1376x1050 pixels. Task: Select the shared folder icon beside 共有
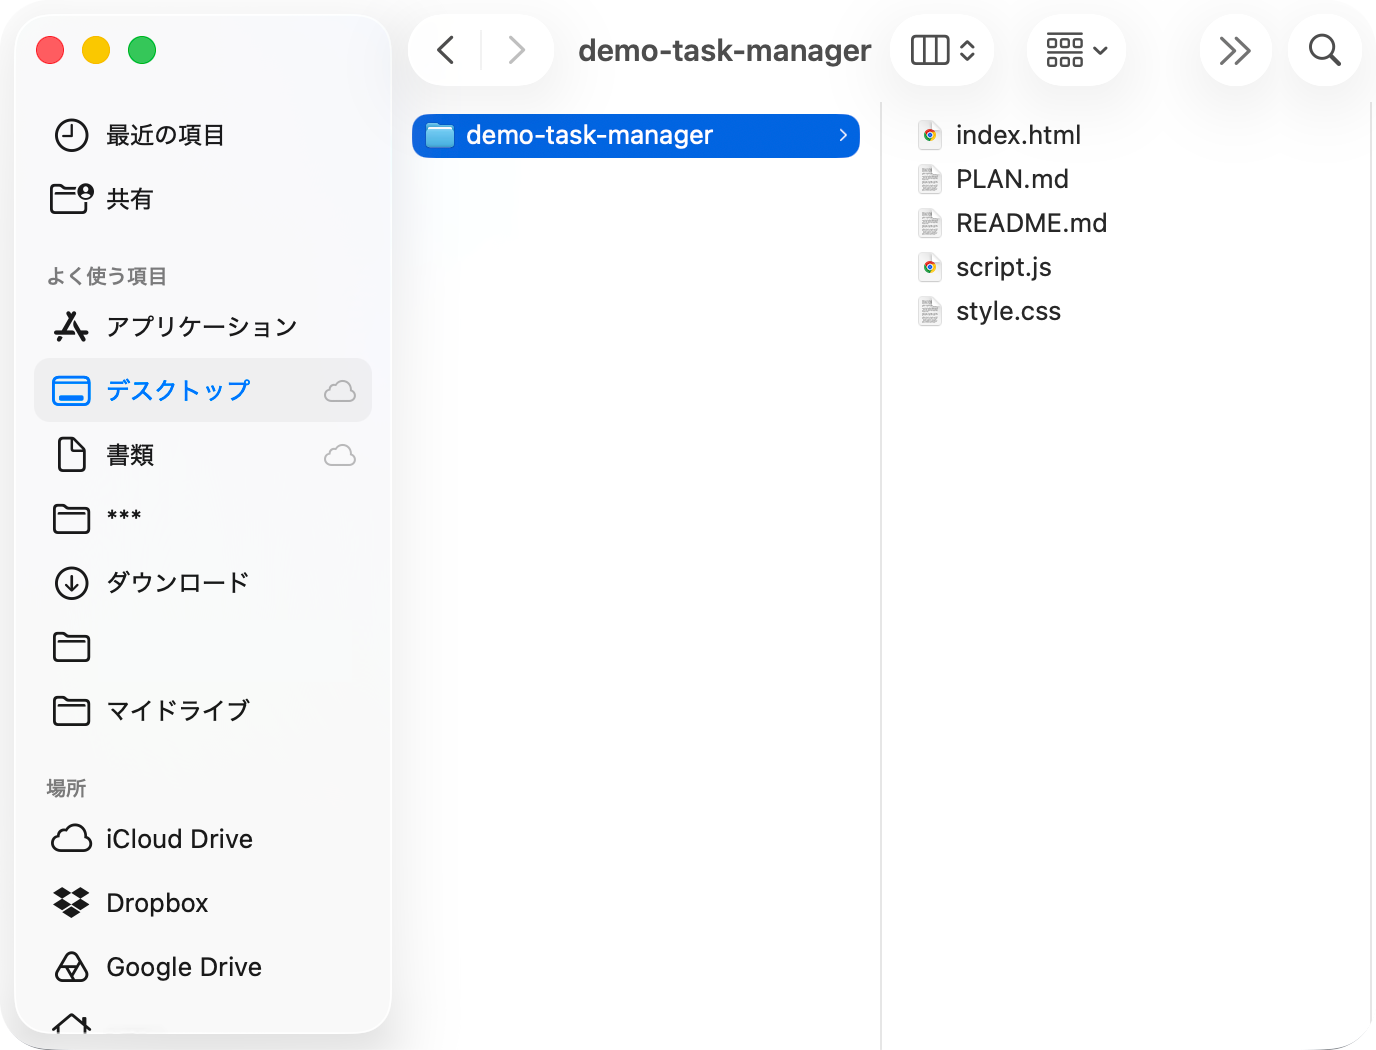[71, 198]
